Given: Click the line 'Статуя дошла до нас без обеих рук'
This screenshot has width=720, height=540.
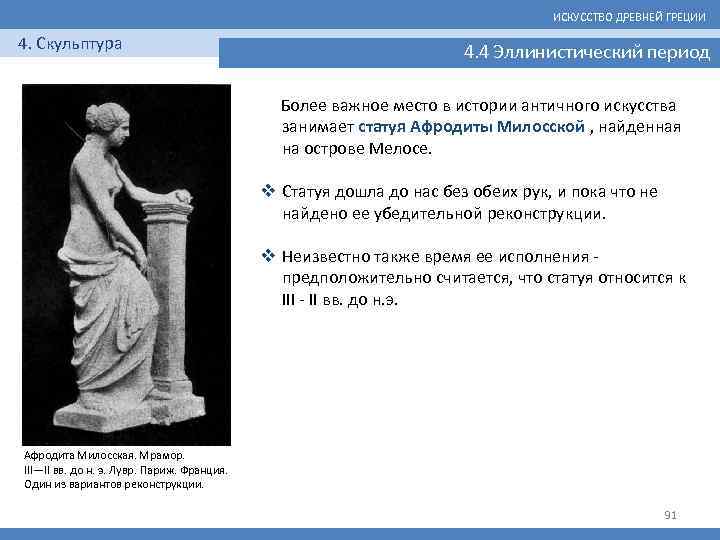Looking at the screenshot, I should pos(470,192).
